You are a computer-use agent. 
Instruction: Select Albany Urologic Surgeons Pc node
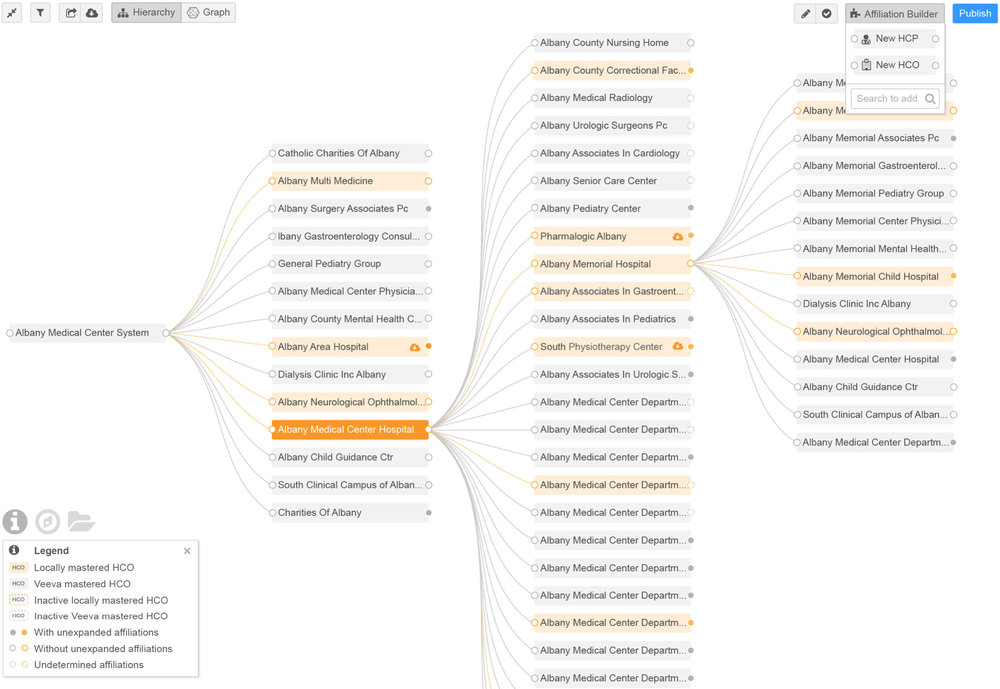pyautogui.click(x=613, y=126)
